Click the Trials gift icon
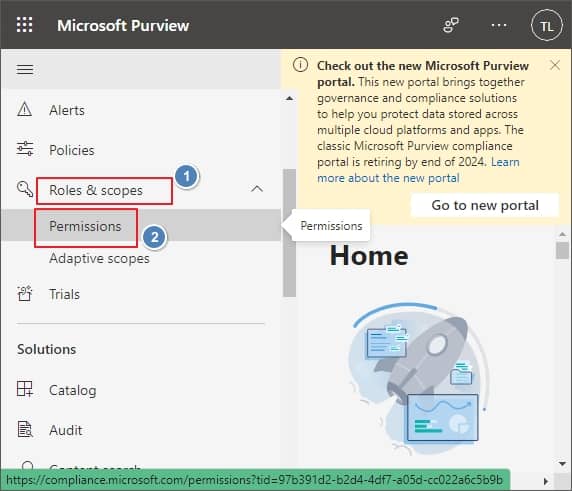 pos(25,294)
